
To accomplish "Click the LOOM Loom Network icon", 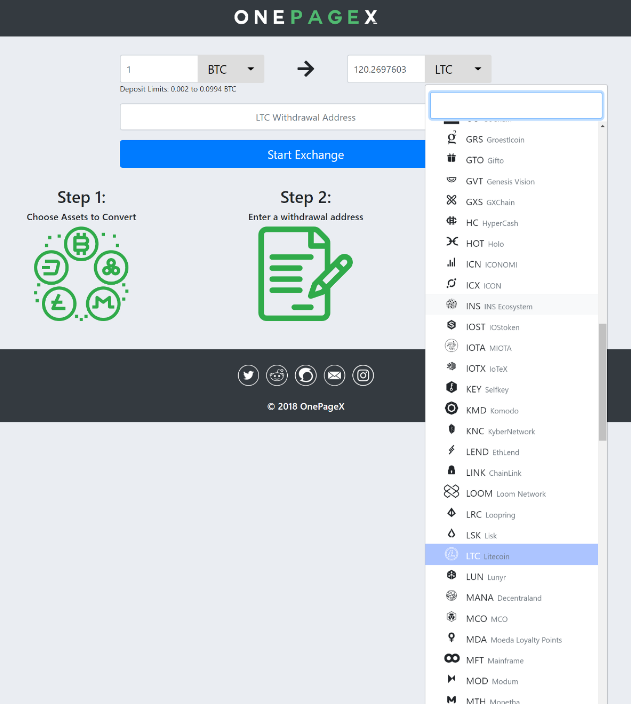I will pos(451,492).
